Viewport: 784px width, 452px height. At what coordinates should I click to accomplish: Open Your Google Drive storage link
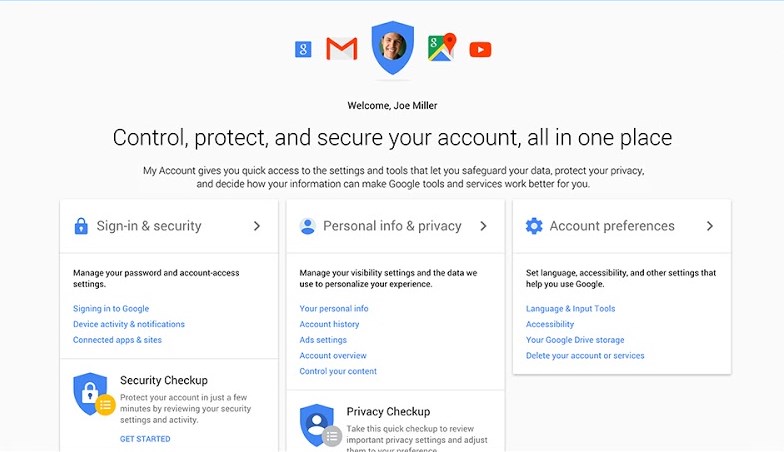pyautogui.click(x=575, y=340)
